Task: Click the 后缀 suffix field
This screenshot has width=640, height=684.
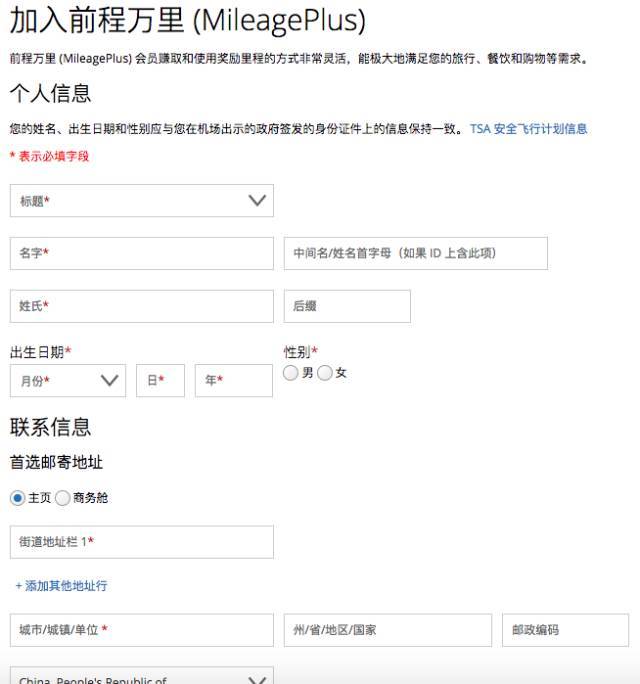Action: (x=347, y=306)
